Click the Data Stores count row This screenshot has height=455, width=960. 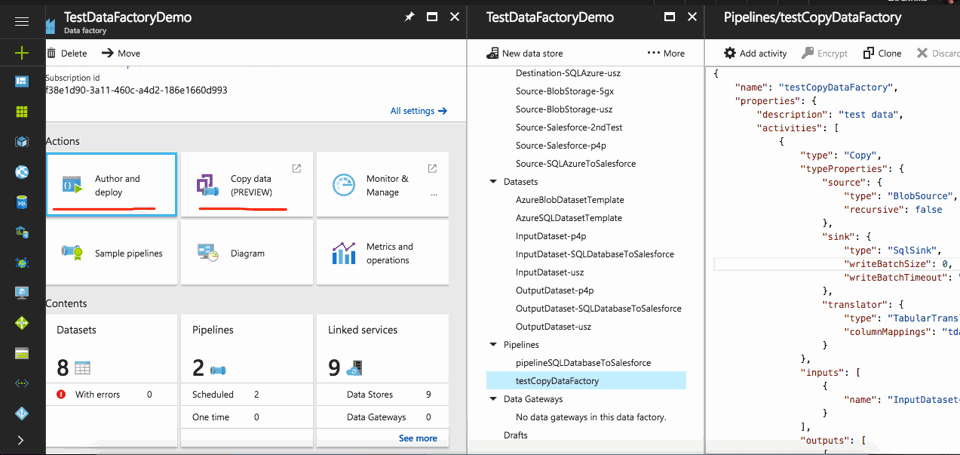[x=383, y=395]
